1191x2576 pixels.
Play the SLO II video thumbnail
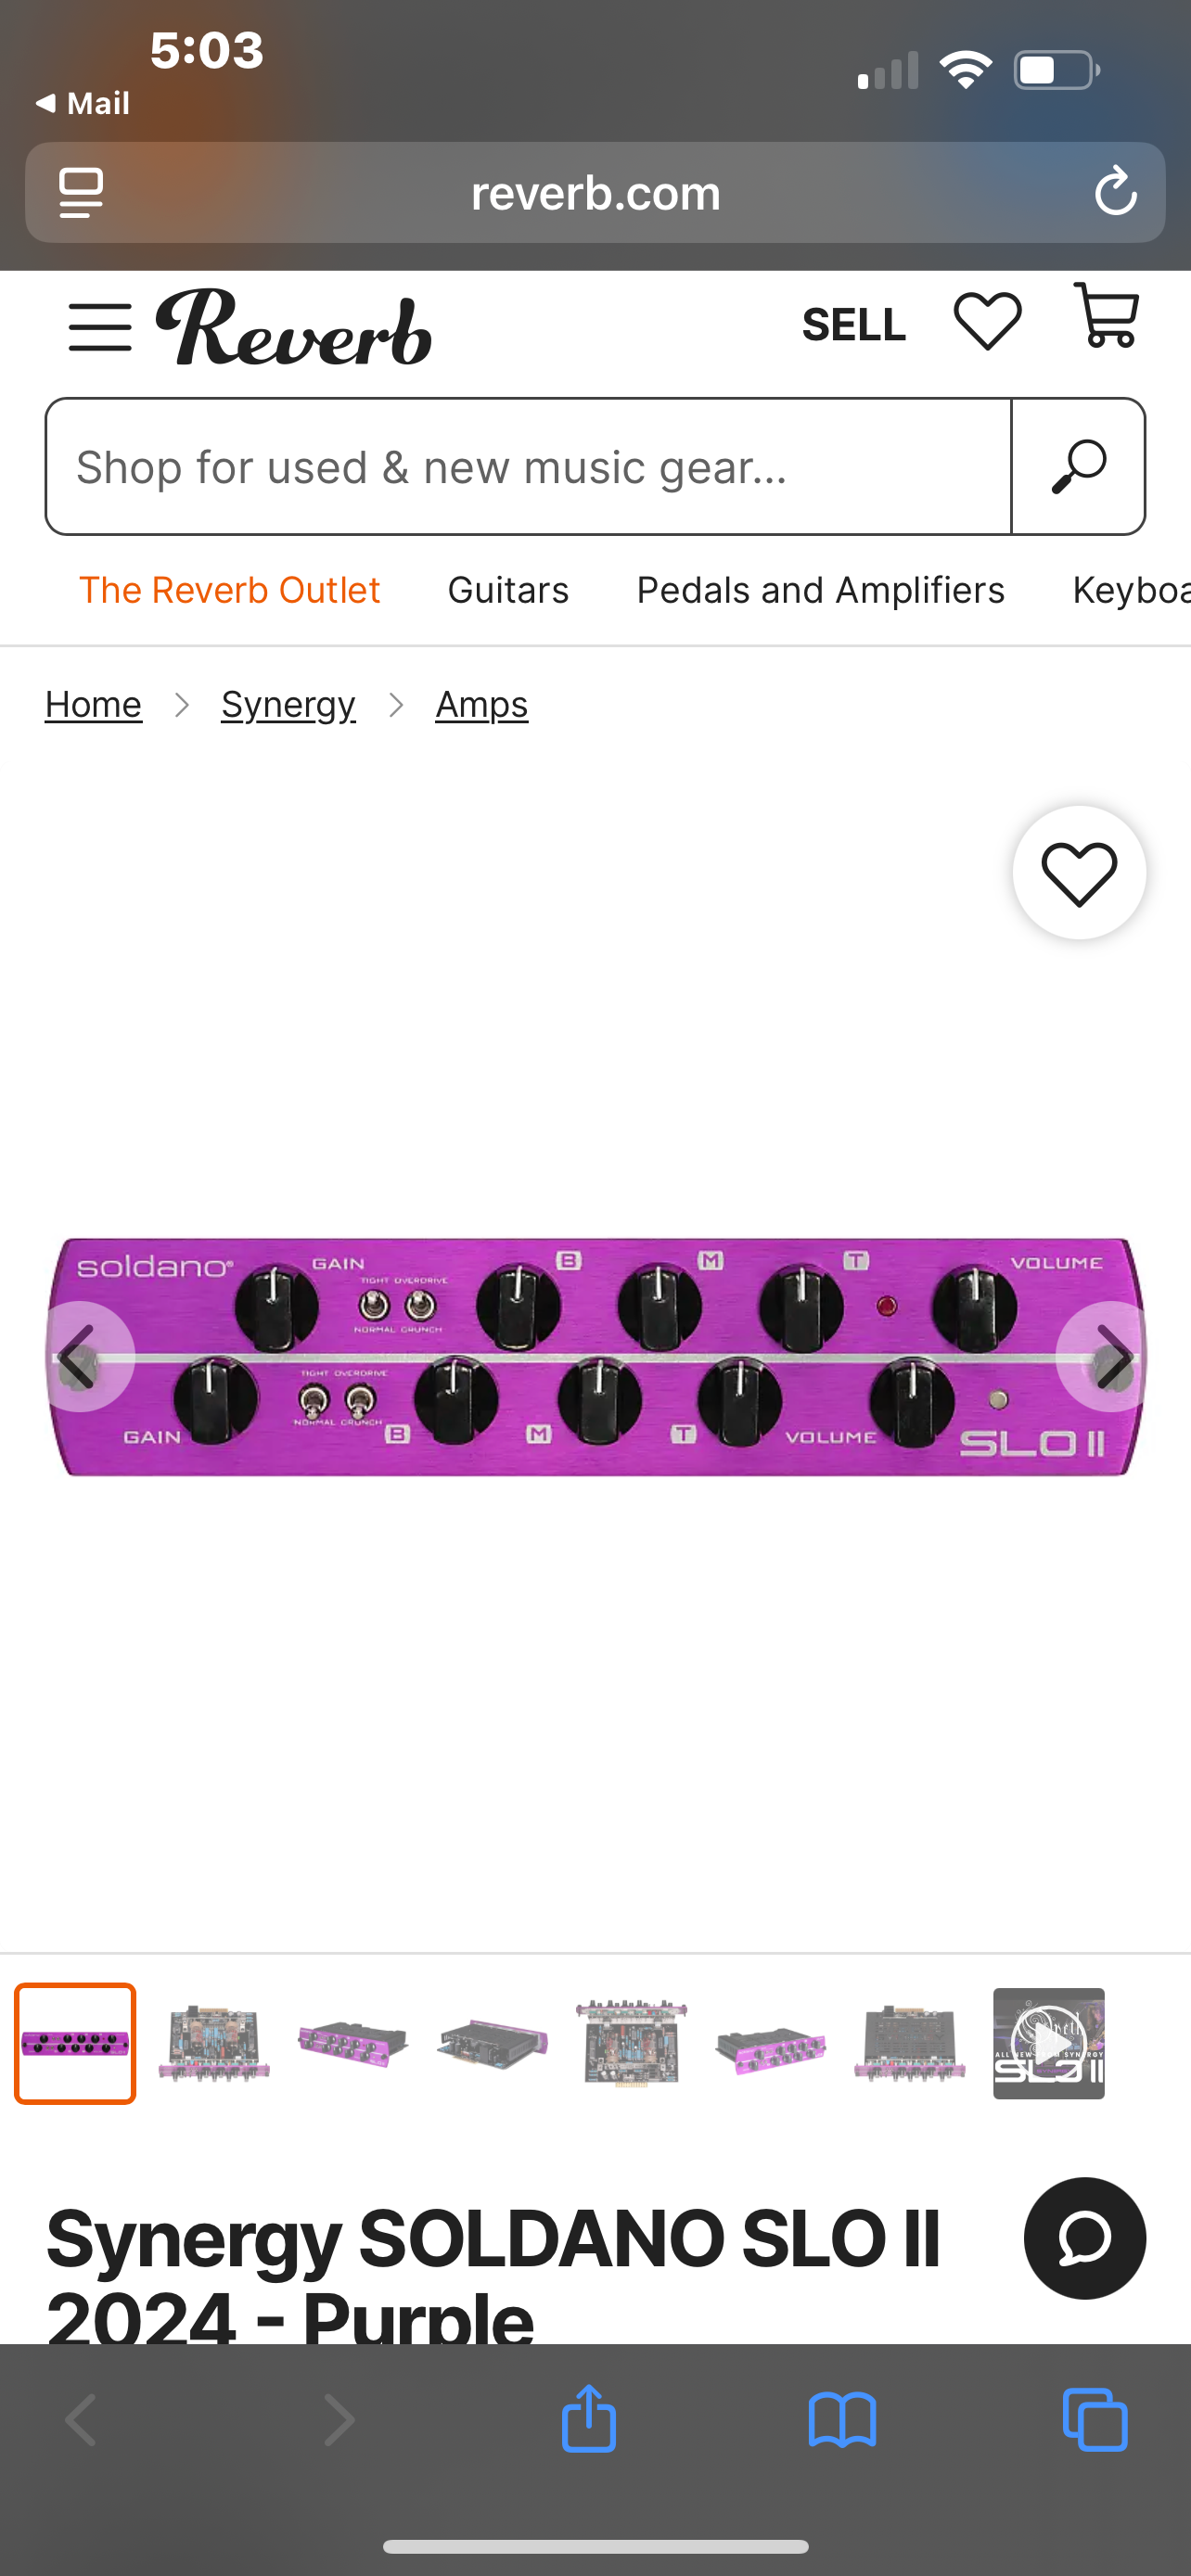tap(1048, 2043)
